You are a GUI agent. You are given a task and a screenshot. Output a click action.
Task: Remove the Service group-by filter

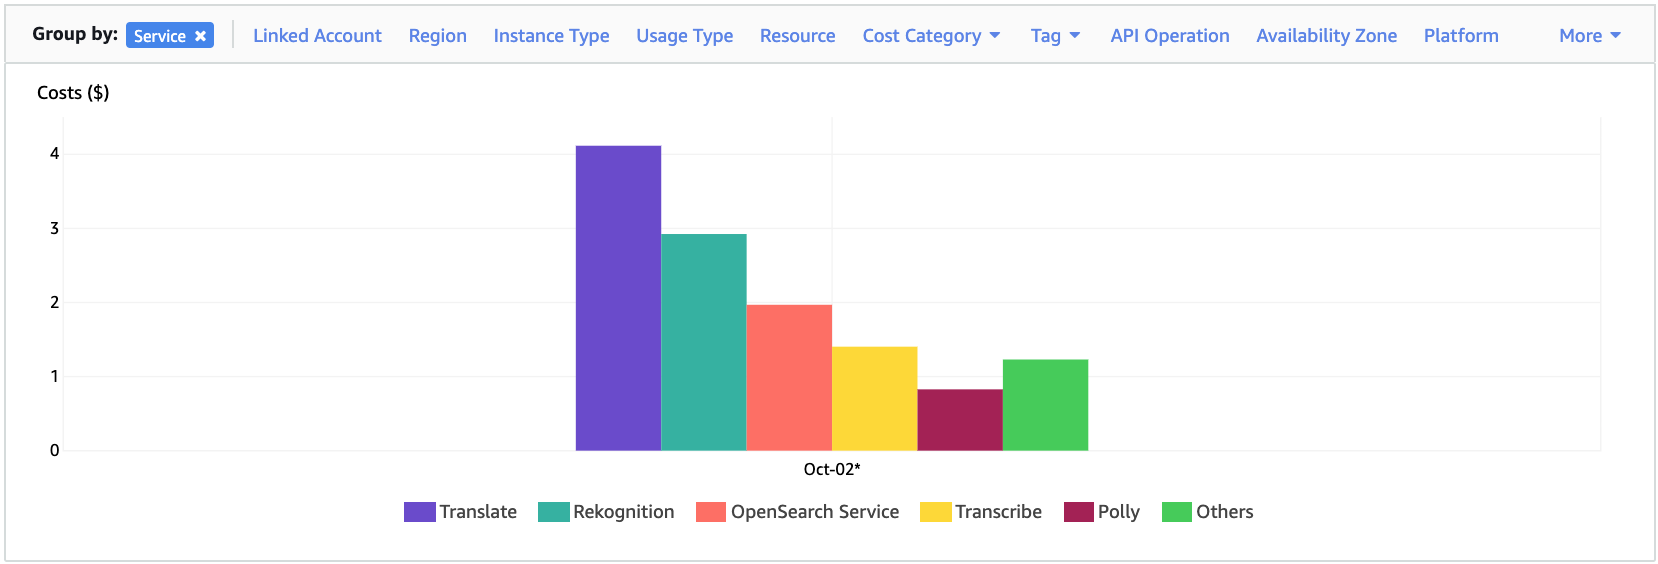pos(201,36)
